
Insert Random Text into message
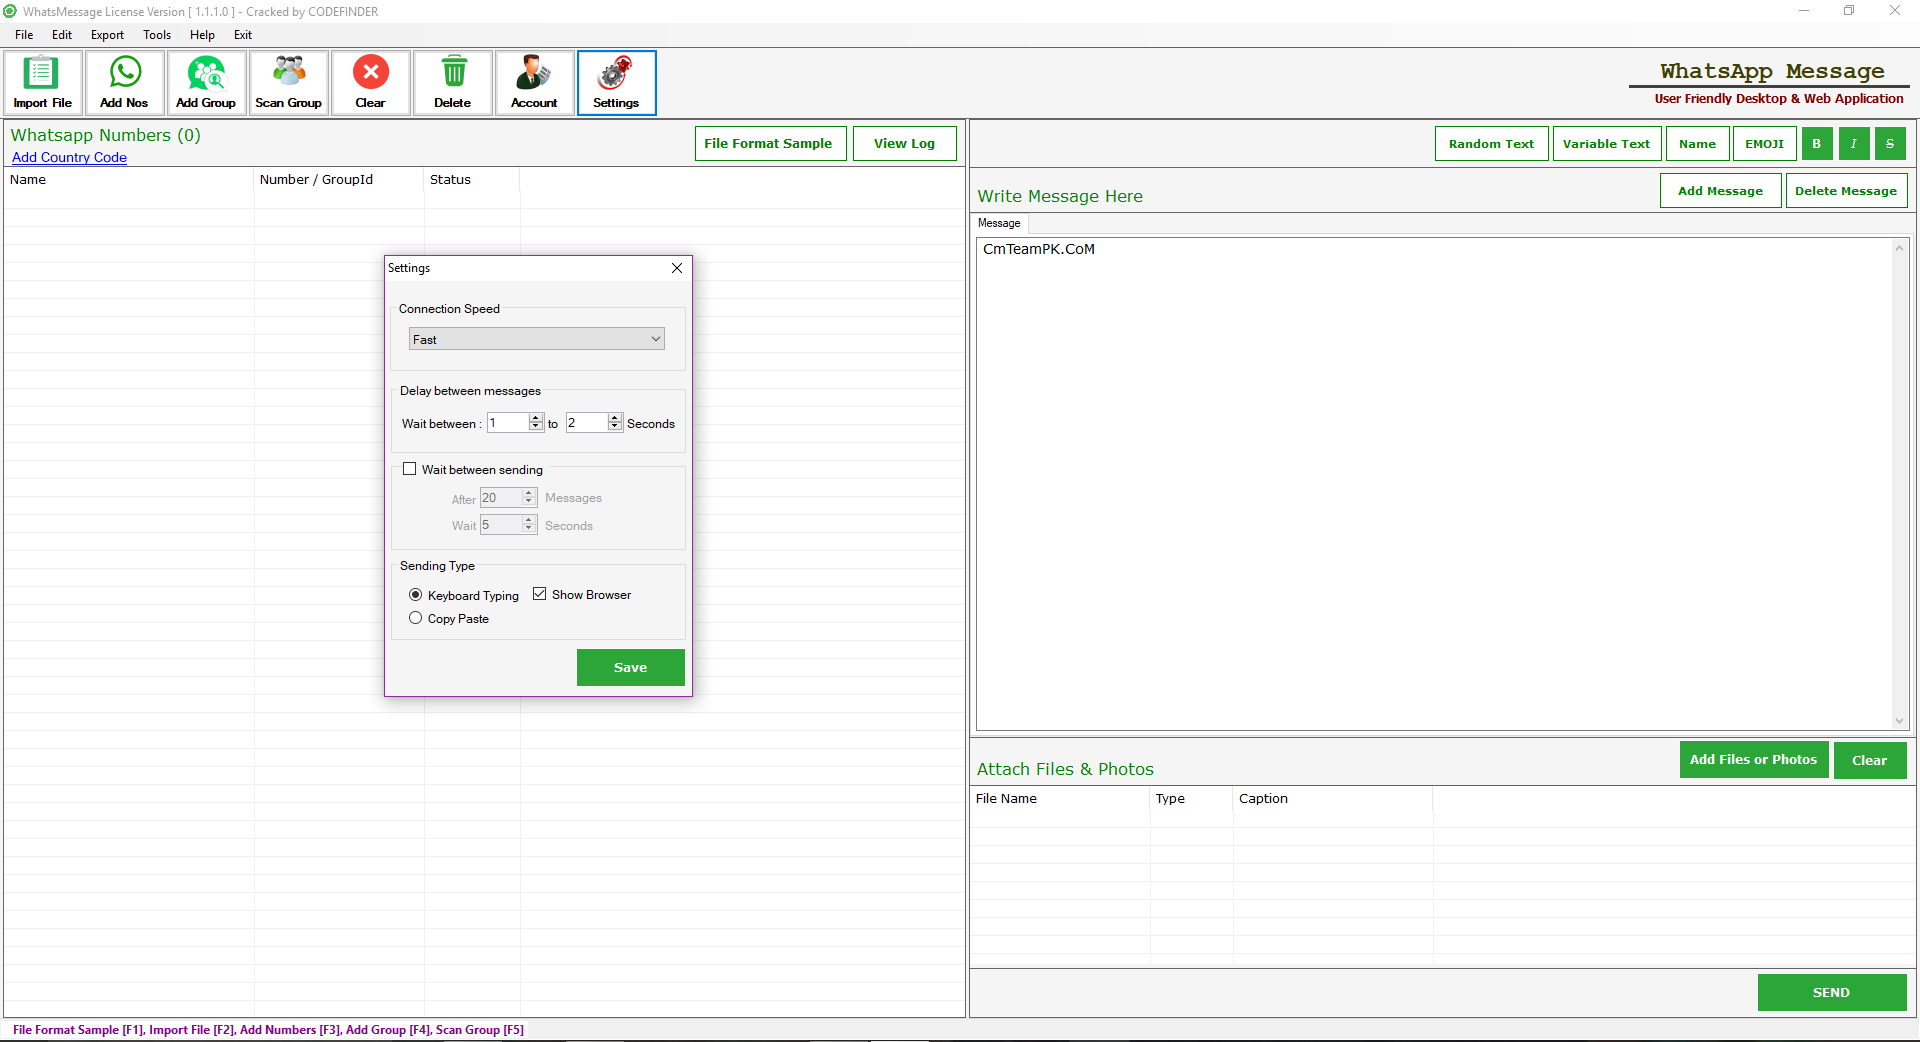[1491, 144]
